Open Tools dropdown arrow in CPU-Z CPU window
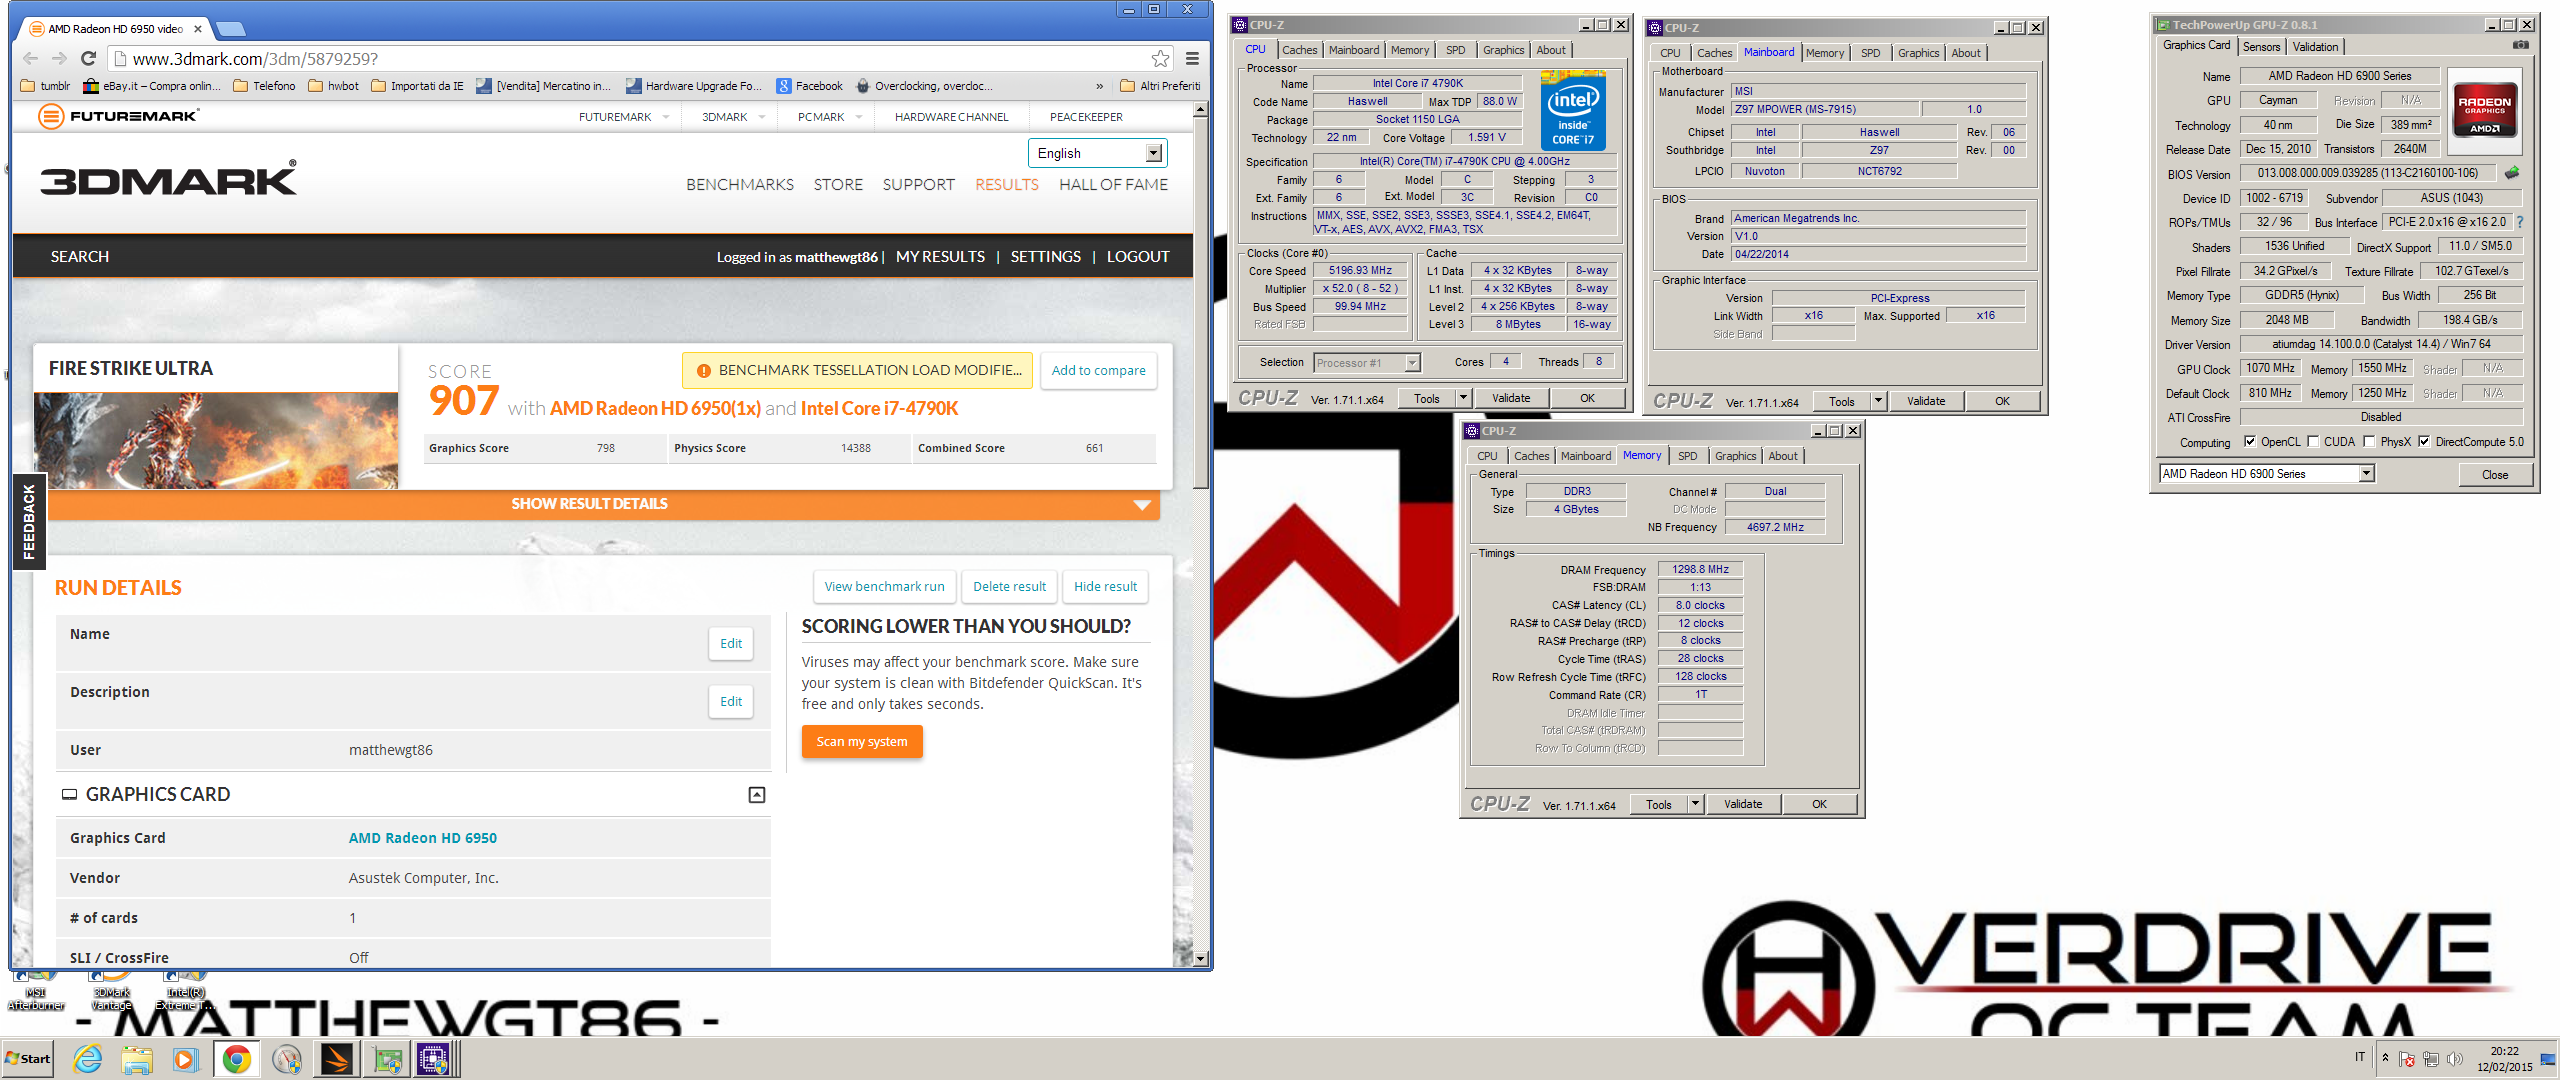Image resolution: width=2560 pixels, height=1080 pixels. pyautogui.click(x=1463, y=398)
